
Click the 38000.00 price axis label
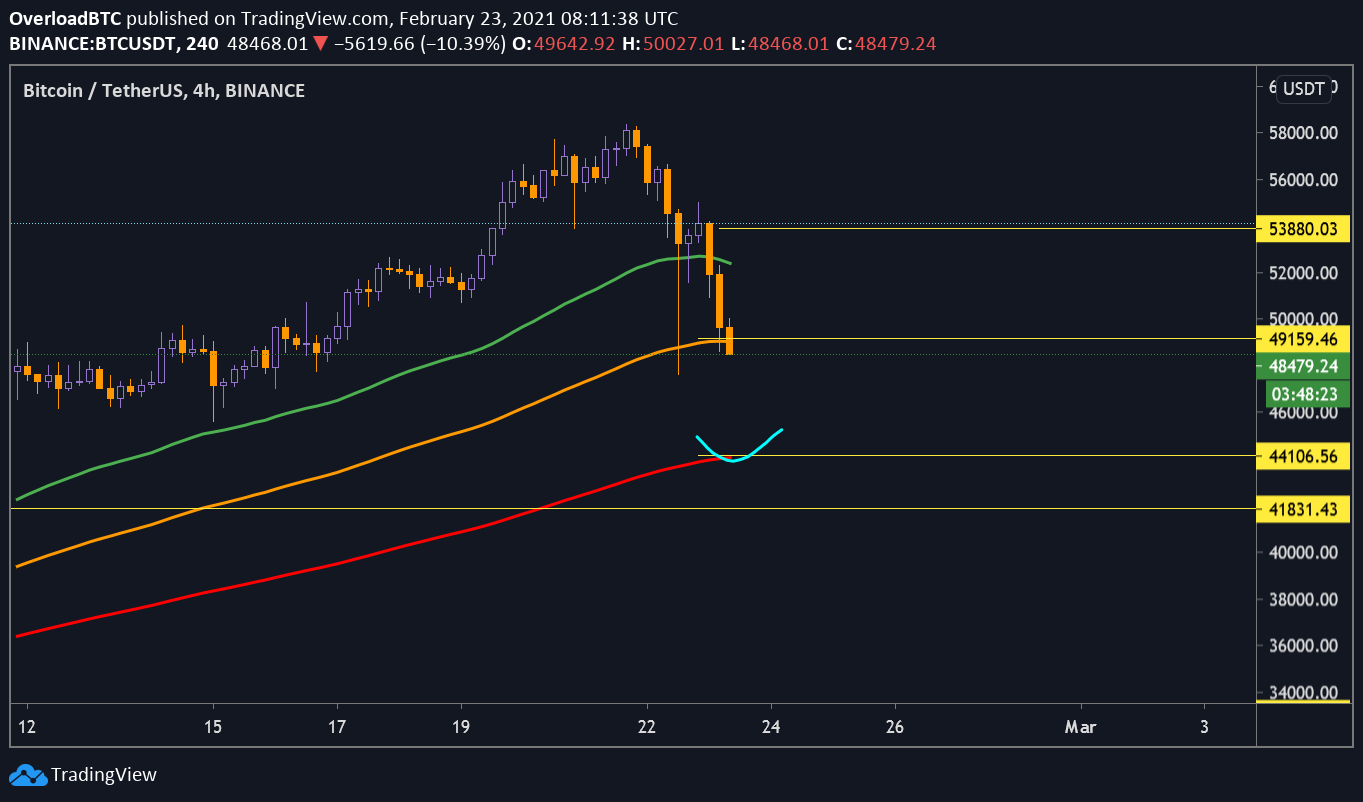1303,599
